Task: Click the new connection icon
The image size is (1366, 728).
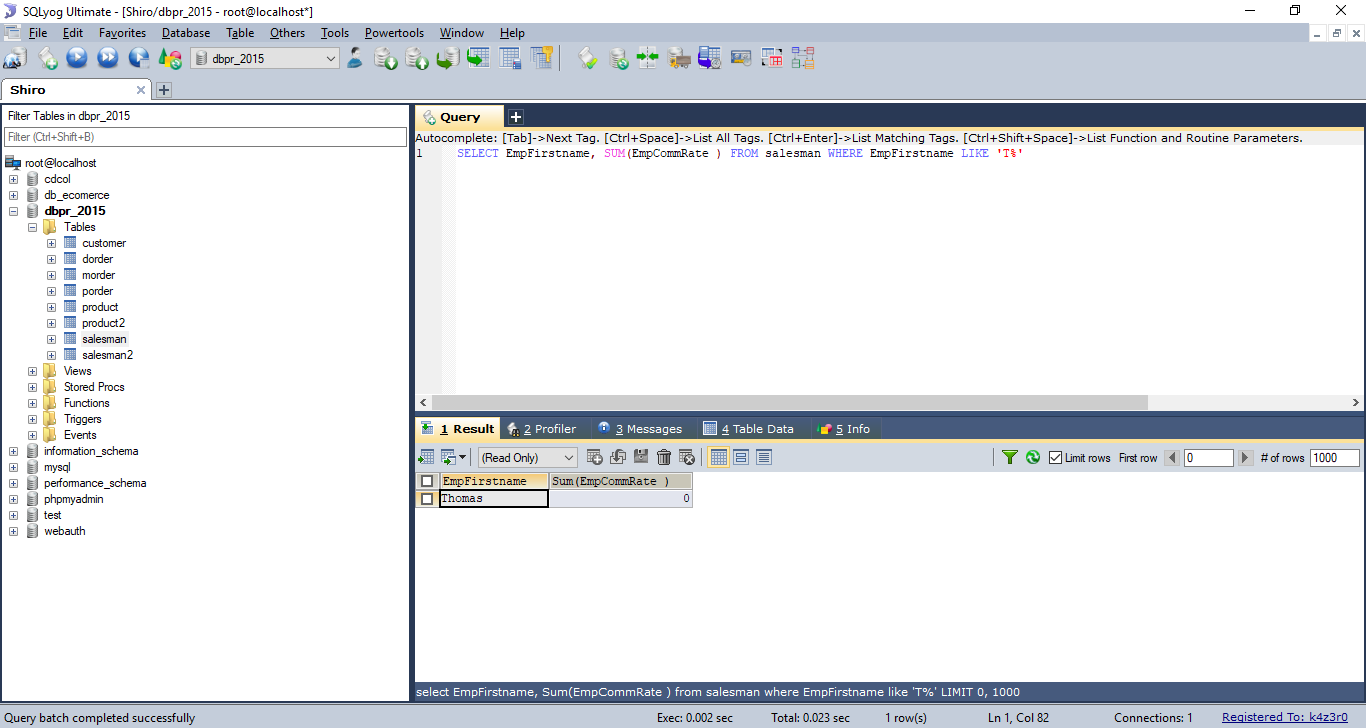Action: tap(15, 58)
